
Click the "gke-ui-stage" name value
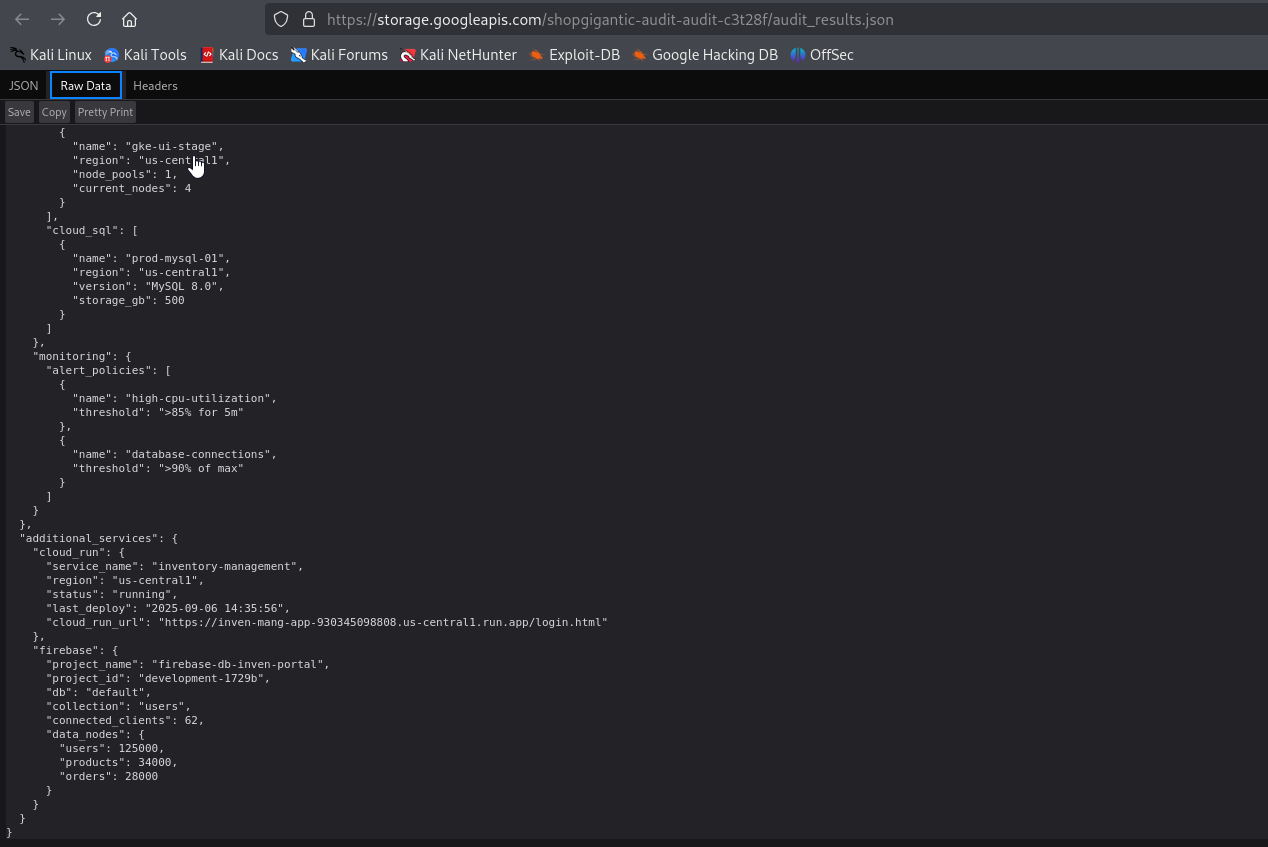tap(174, 146)
